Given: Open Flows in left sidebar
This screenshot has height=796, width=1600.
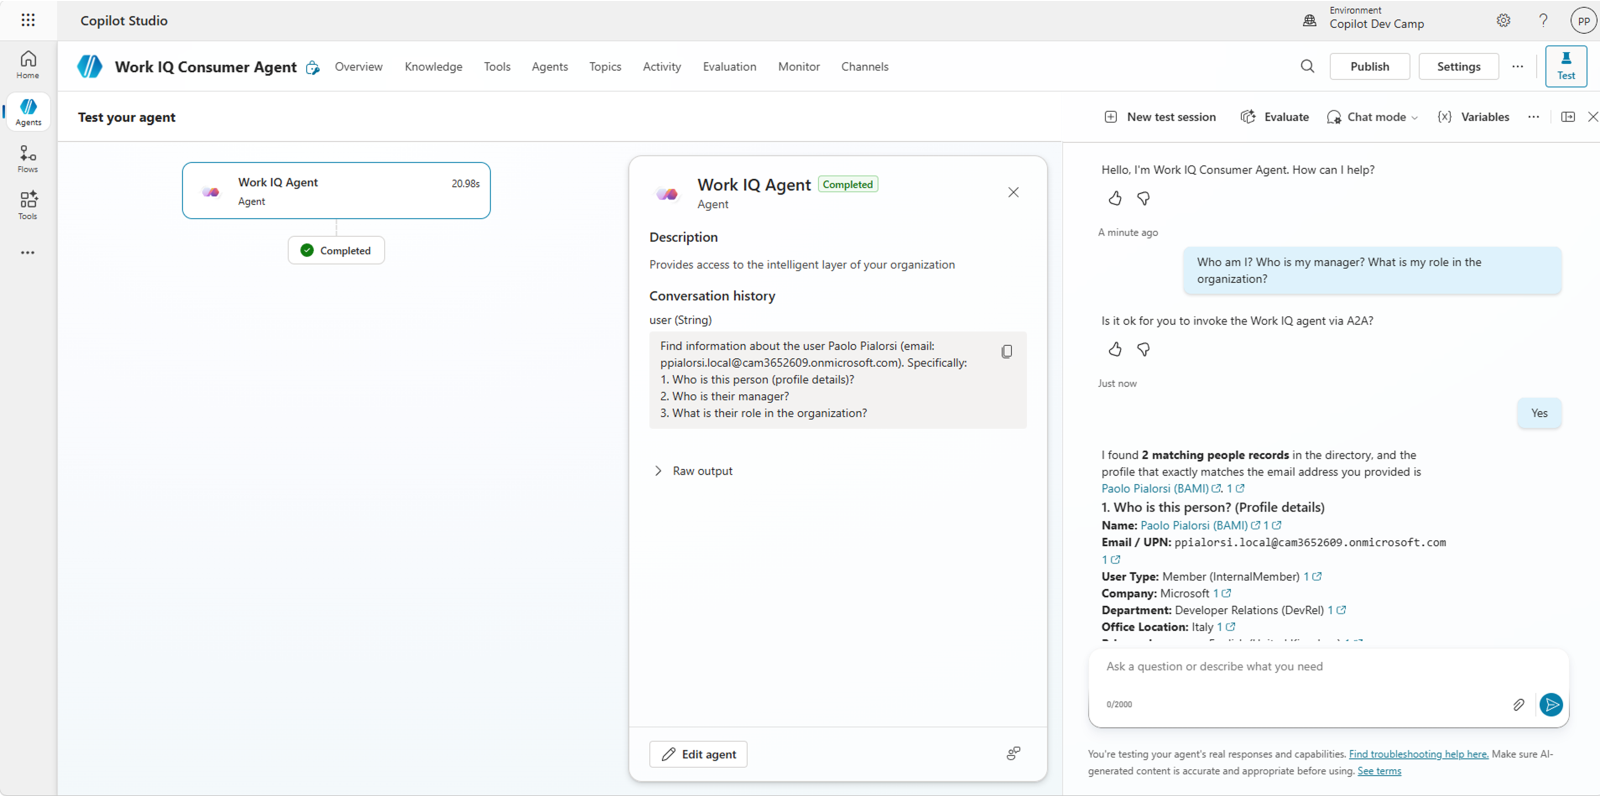Looking at the screenshot, I should [28, 159].
